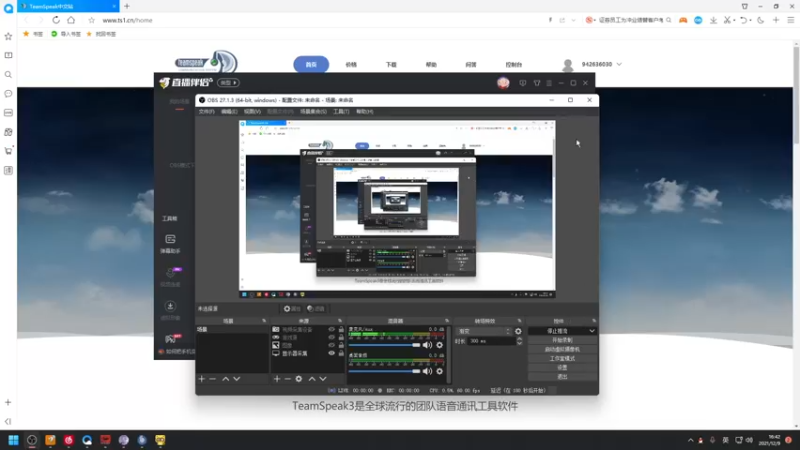
Task: Expand account 942636030 dropdown
Action: click(619, 64)
